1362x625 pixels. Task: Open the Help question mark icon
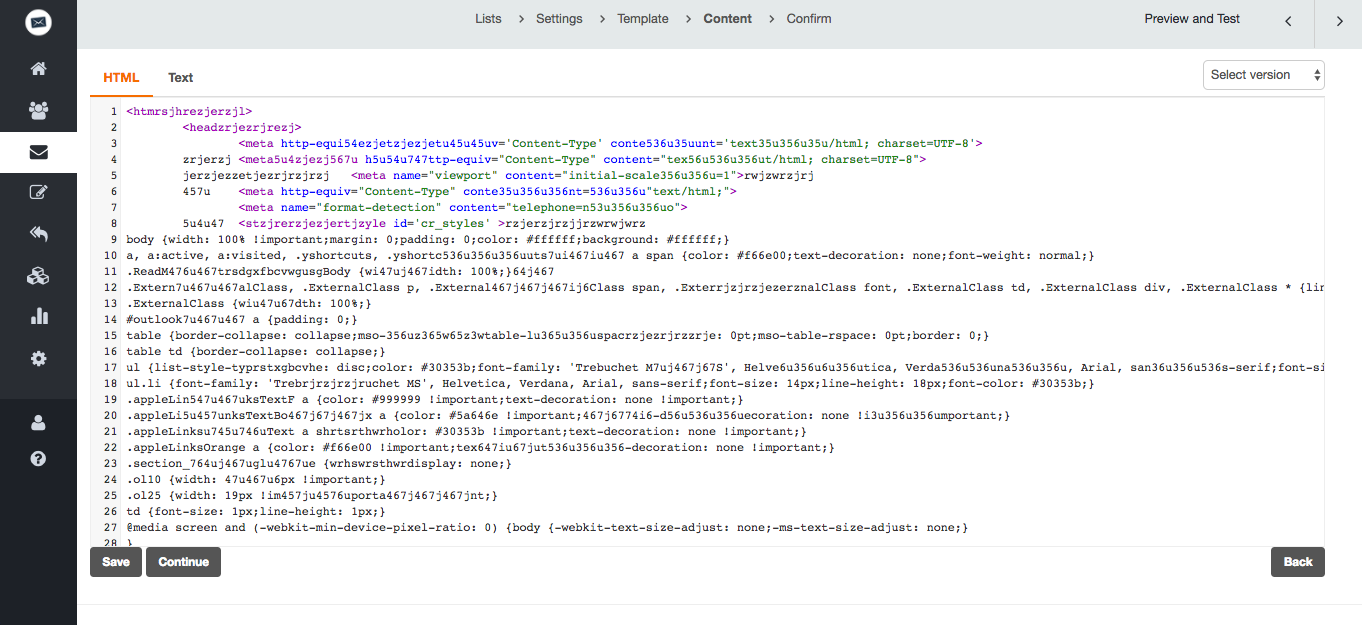pyautogui.click(x=38, y=459)
